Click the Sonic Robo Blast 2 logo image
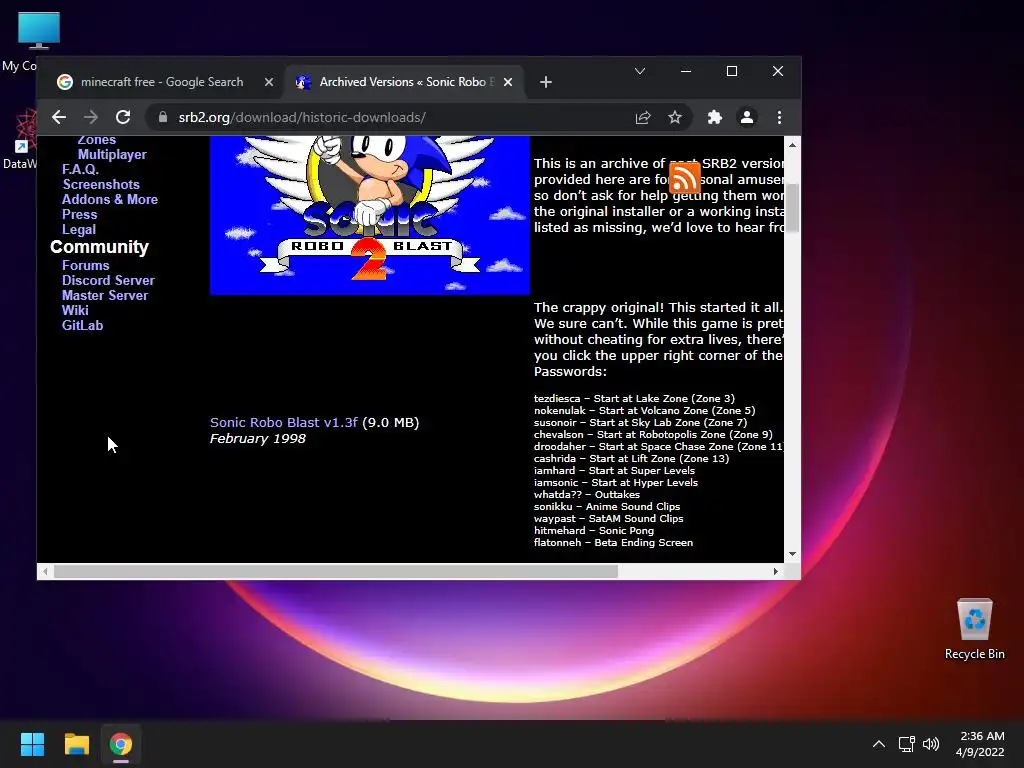 (370, 215)
